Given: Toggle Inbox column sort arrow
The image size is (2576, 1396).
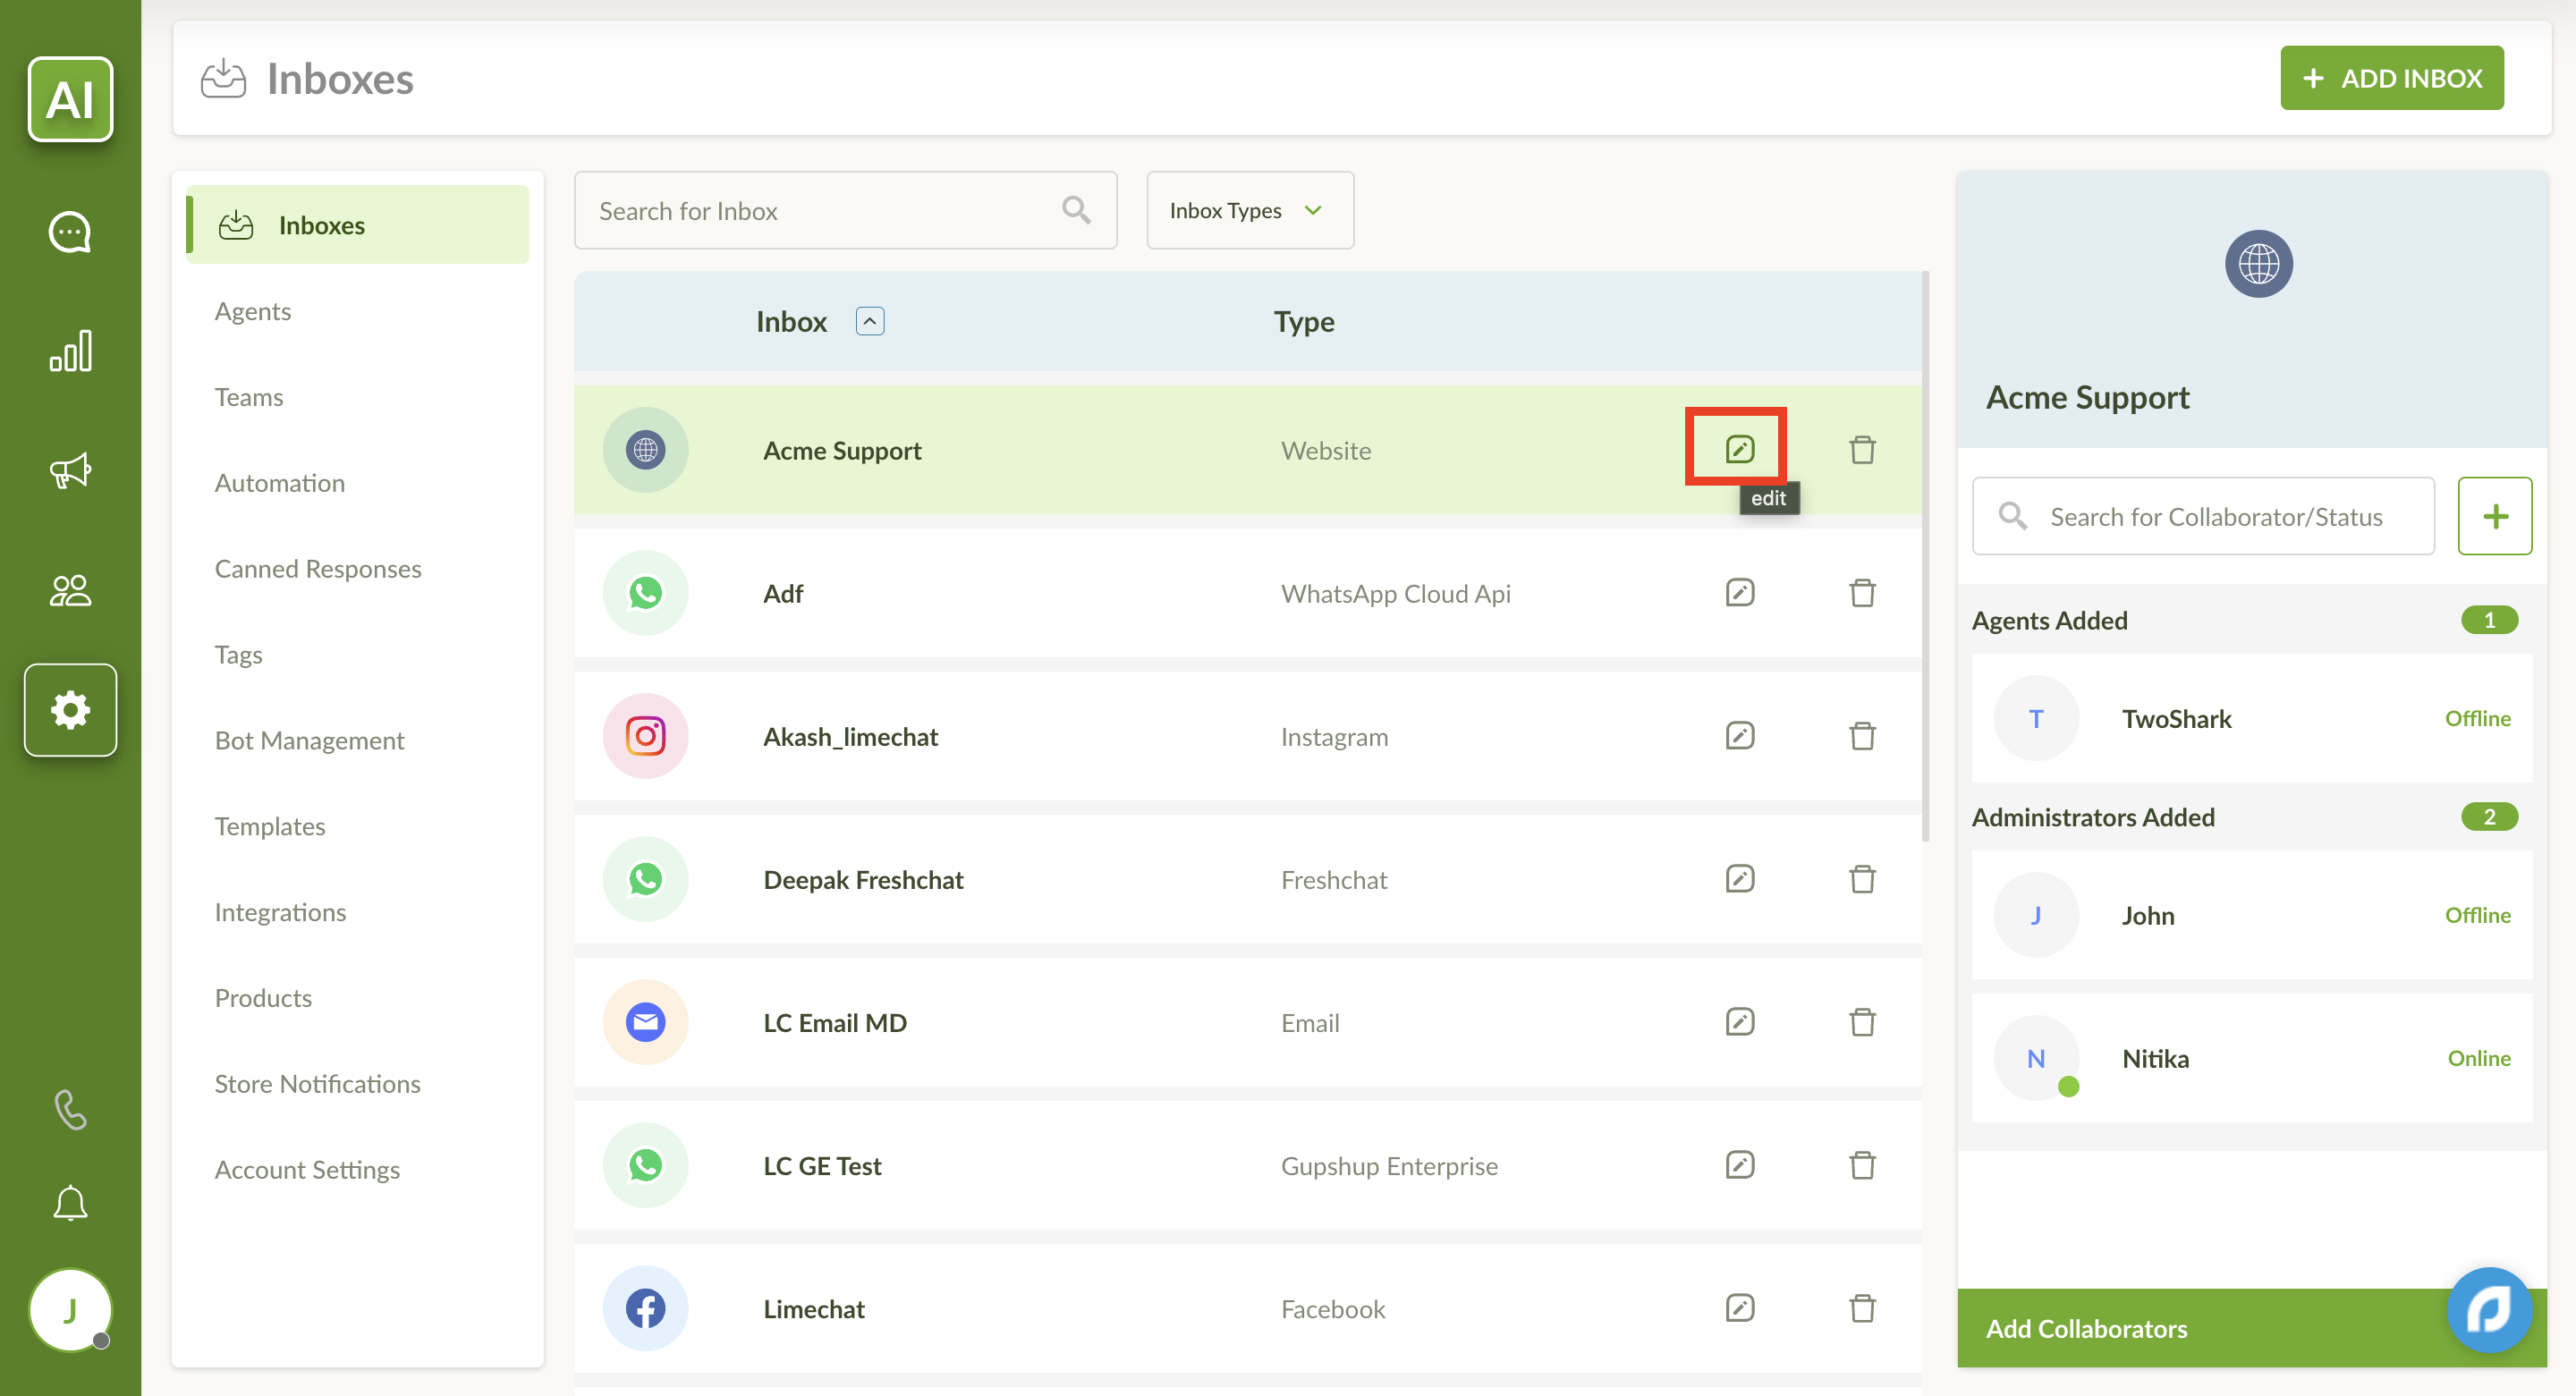Looking at the screenshot, I should [869, 321].
